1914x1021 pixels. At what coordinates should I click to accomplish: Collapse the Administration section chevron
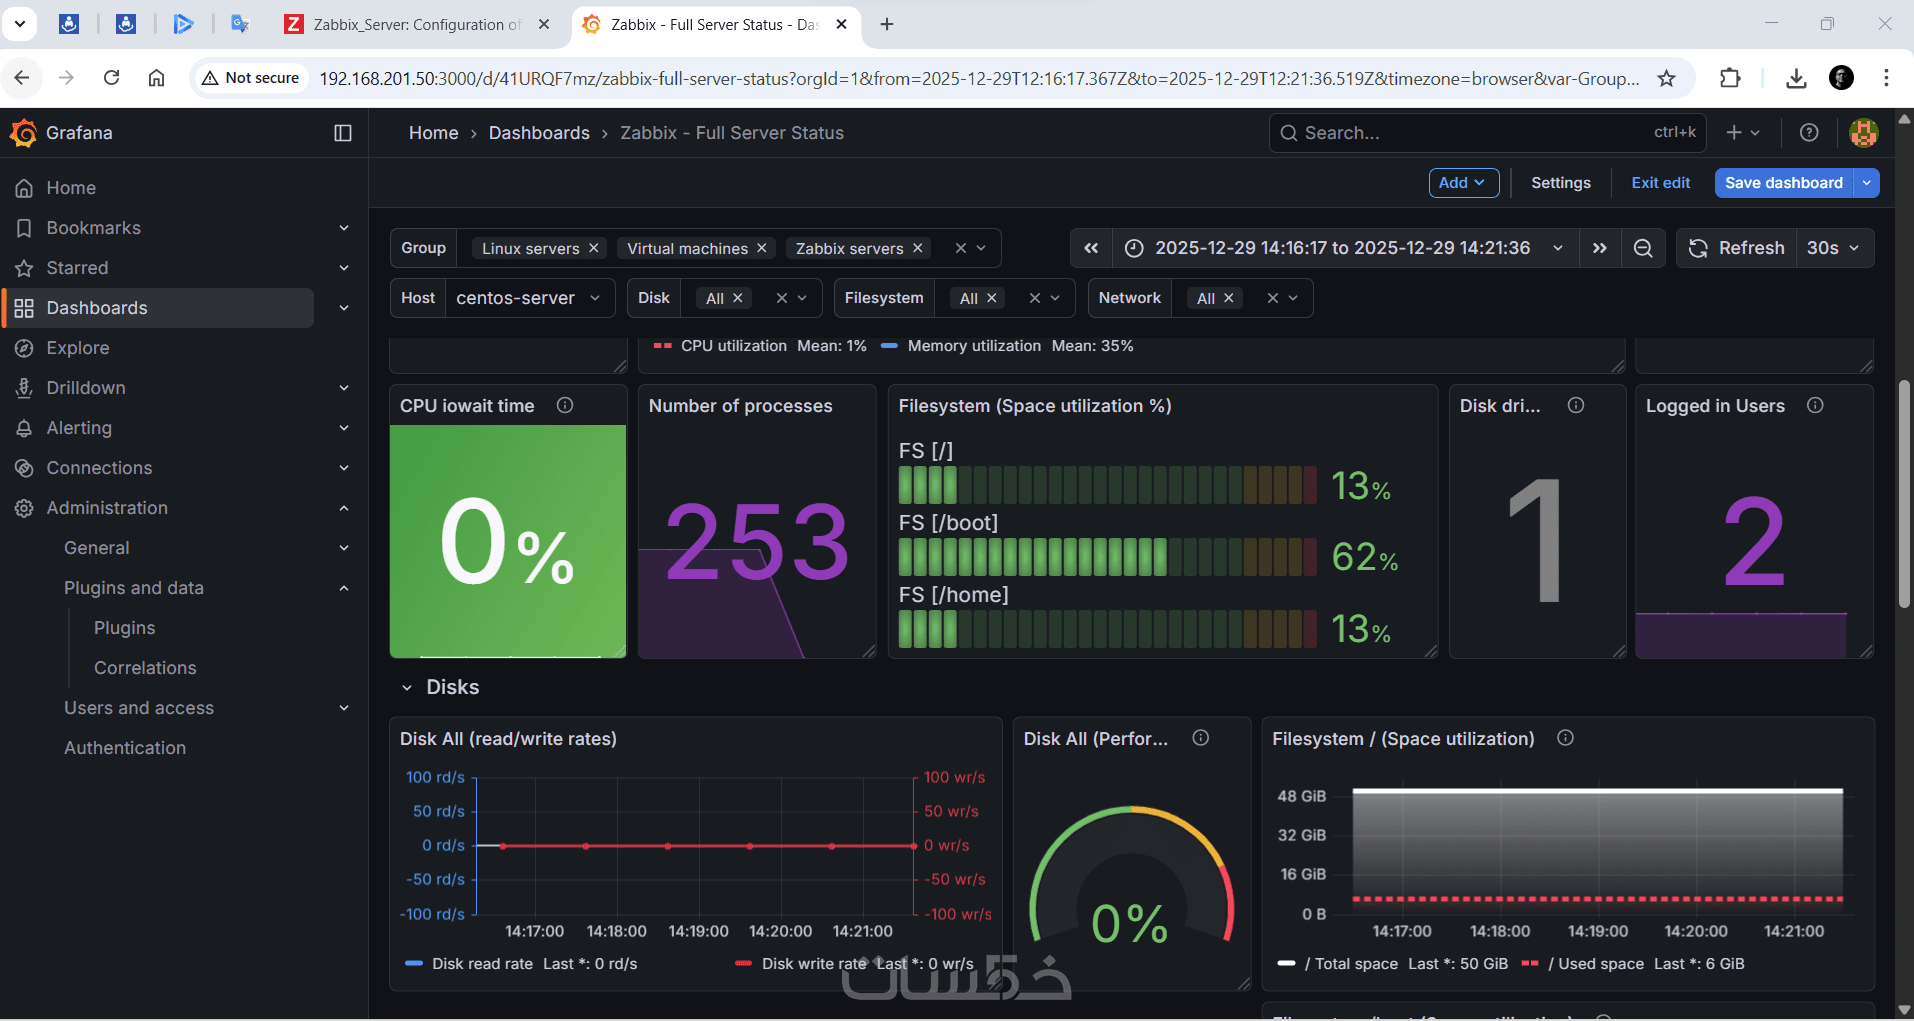pyautogui.click(x=344, y=508)
